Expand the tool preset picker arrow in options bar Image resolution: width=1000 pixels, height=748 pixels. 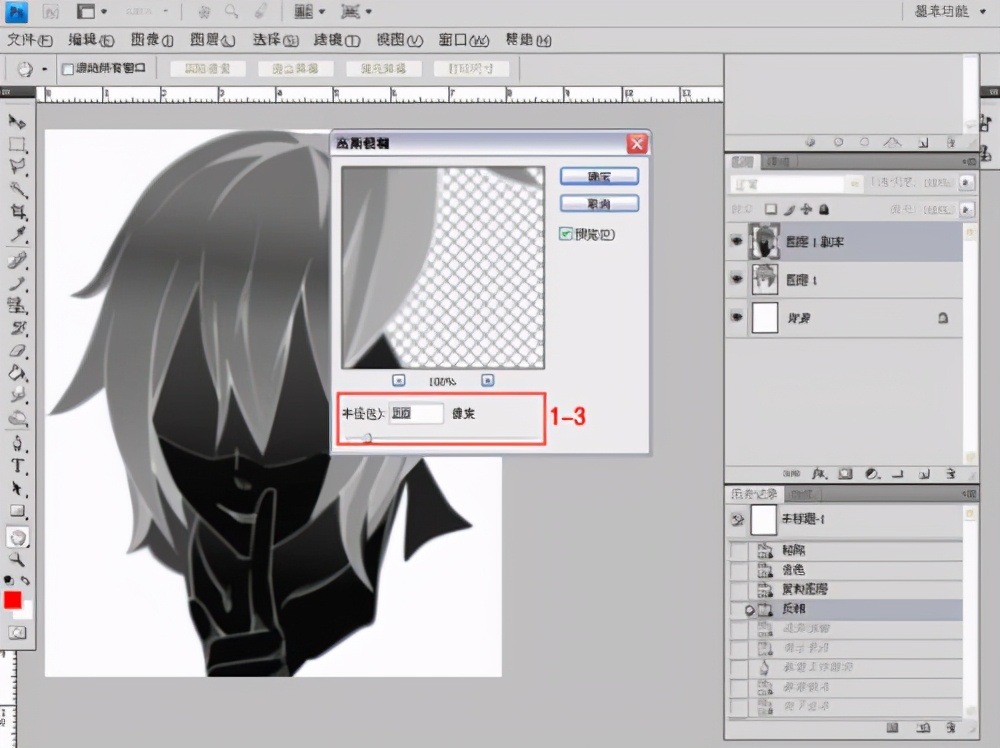pyautogui.click(x=45, y=69)
